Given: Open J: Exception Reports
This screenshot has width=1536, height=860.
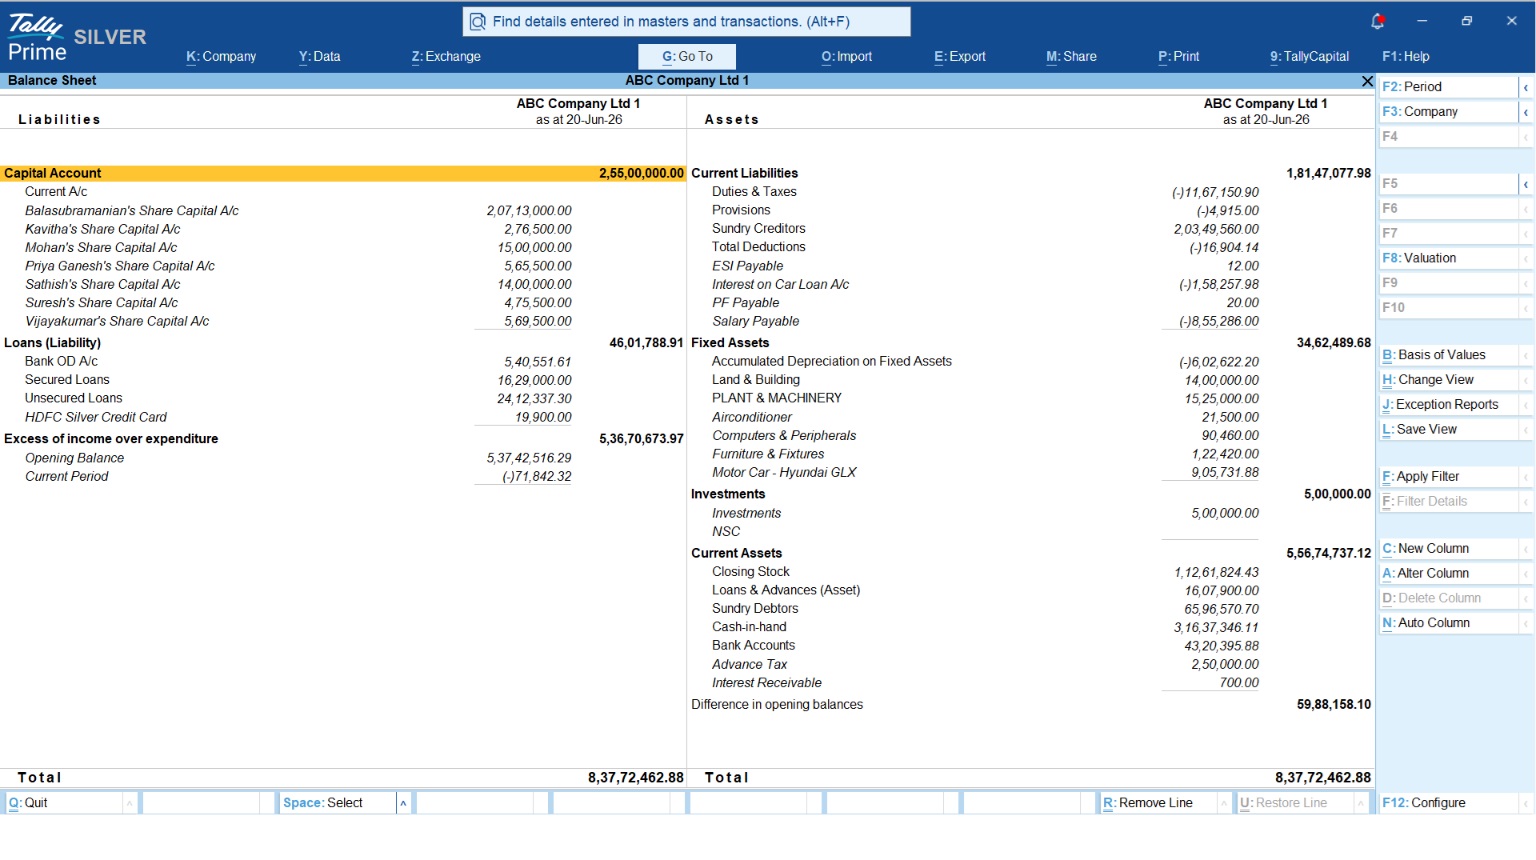Looking at the screenshot, I should pyautogui.click(x=1449, y=405).
